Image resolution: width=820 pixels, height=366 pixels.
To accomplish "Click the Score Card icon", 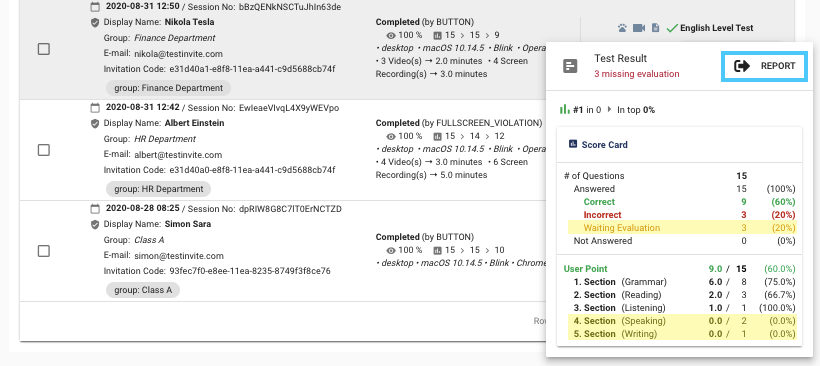I will (x=573, y=144).
